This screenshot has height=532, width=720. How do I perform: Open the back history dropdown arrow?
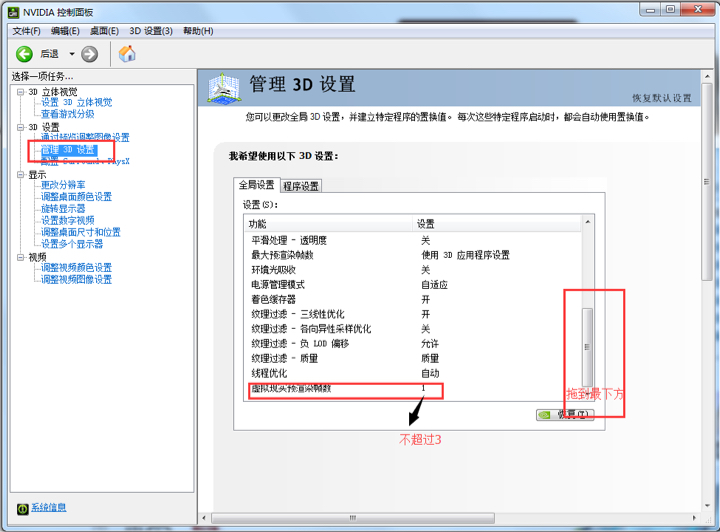click(72, 54)
